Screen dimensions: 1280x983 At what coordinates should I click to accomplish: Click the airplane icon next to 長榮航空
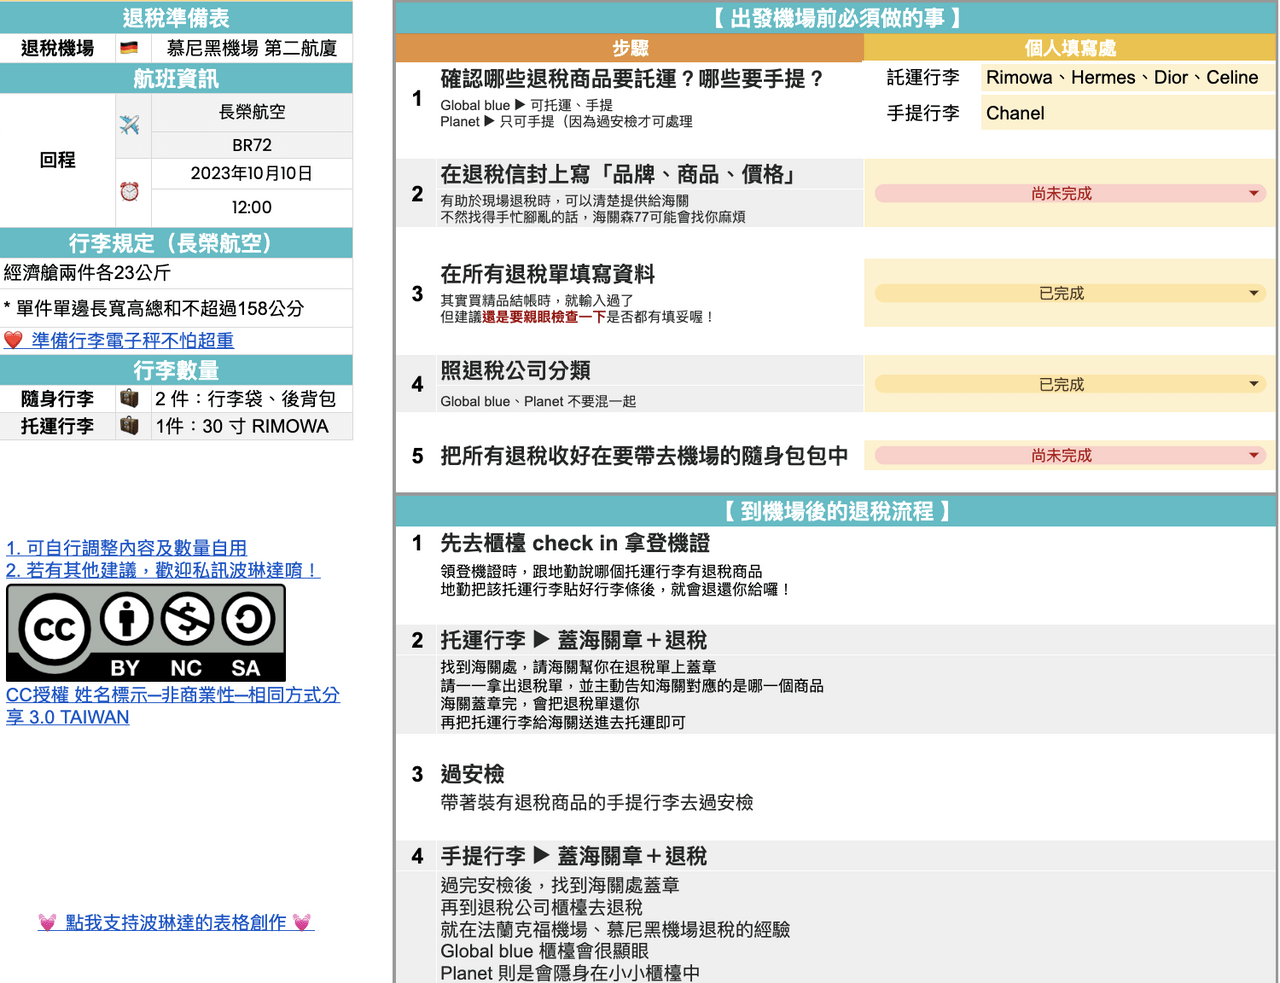point(129,125)
